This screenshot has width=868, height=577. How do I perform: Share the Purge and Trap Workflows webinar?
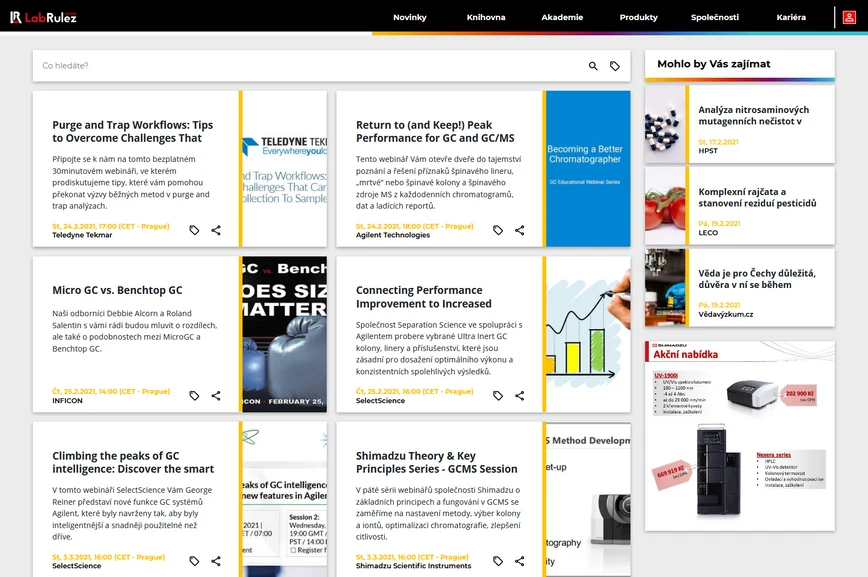click(216, 230)
